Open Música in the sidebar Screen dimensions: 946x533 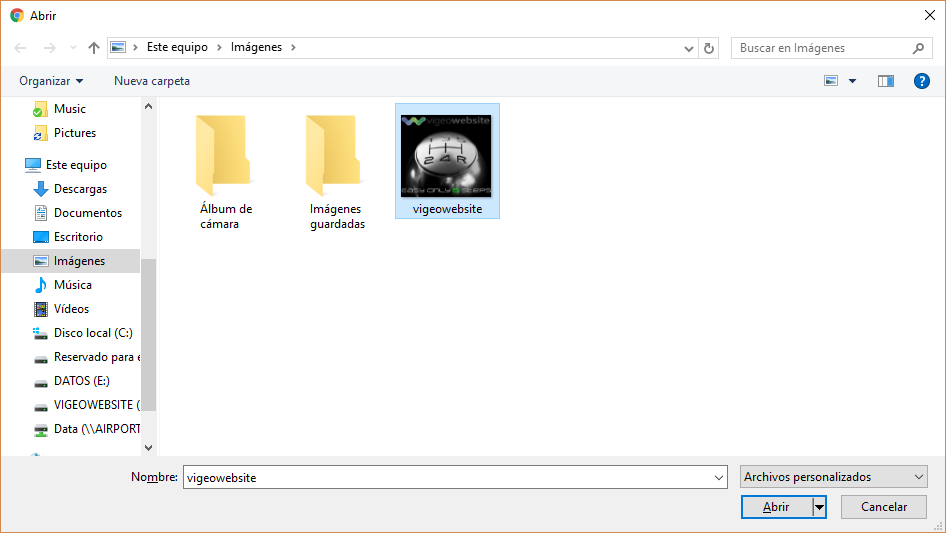tap(71, 285)
